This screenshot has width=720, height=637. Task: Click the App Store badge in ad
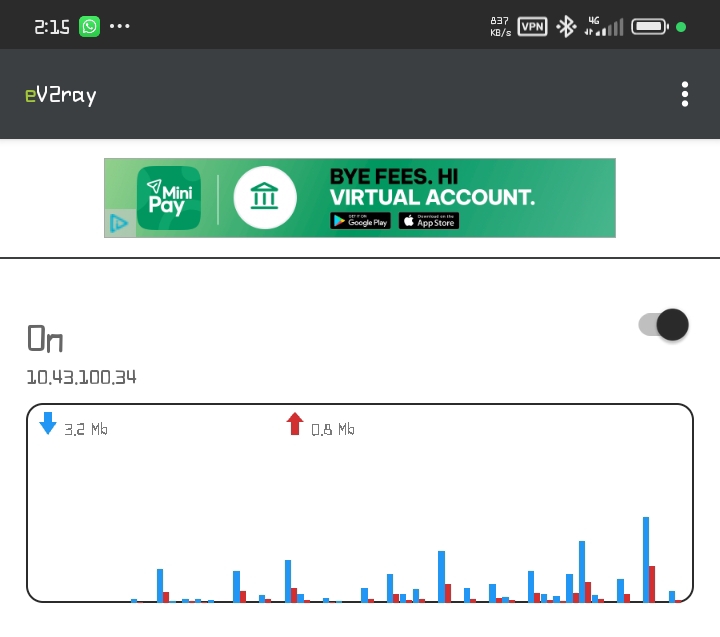[429, 221]
